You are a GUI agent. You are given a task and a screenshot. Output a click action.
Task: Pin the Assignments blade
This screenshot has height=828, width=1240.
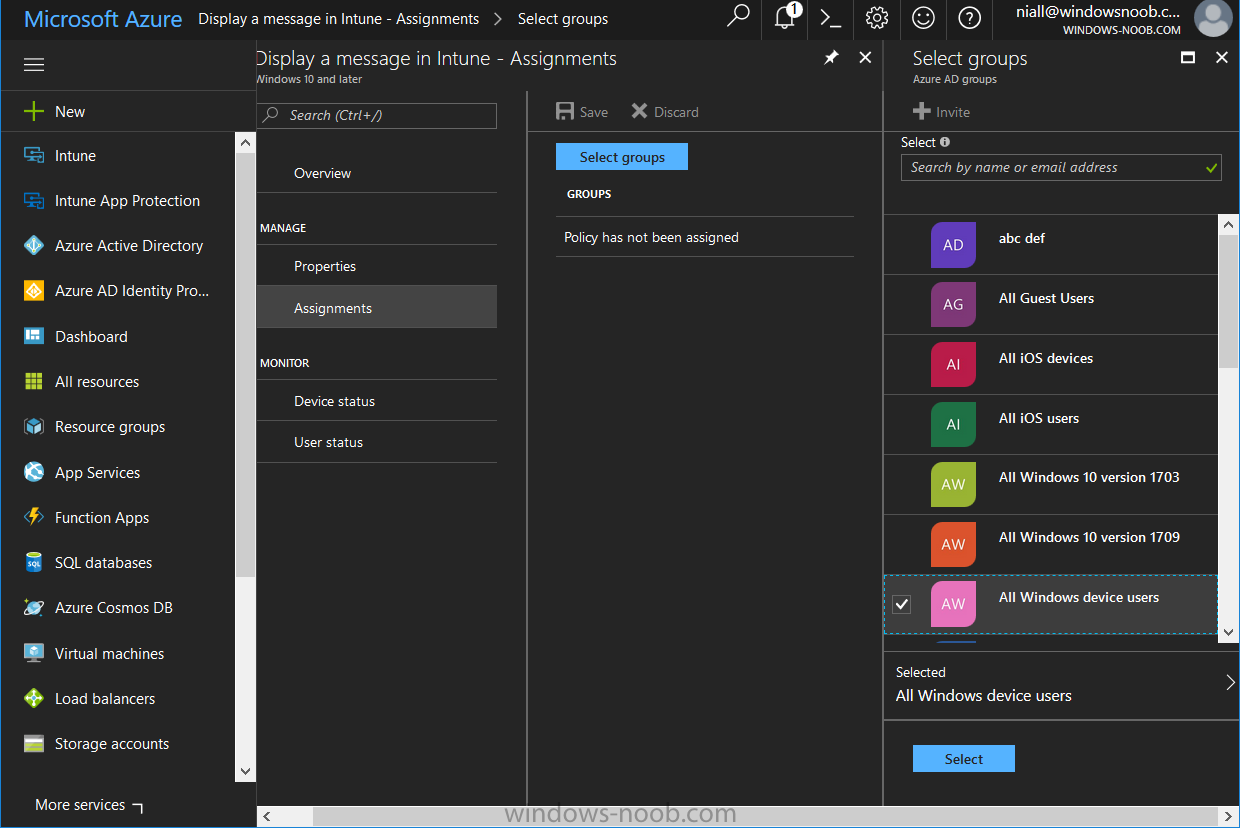(x=831, y=58)
